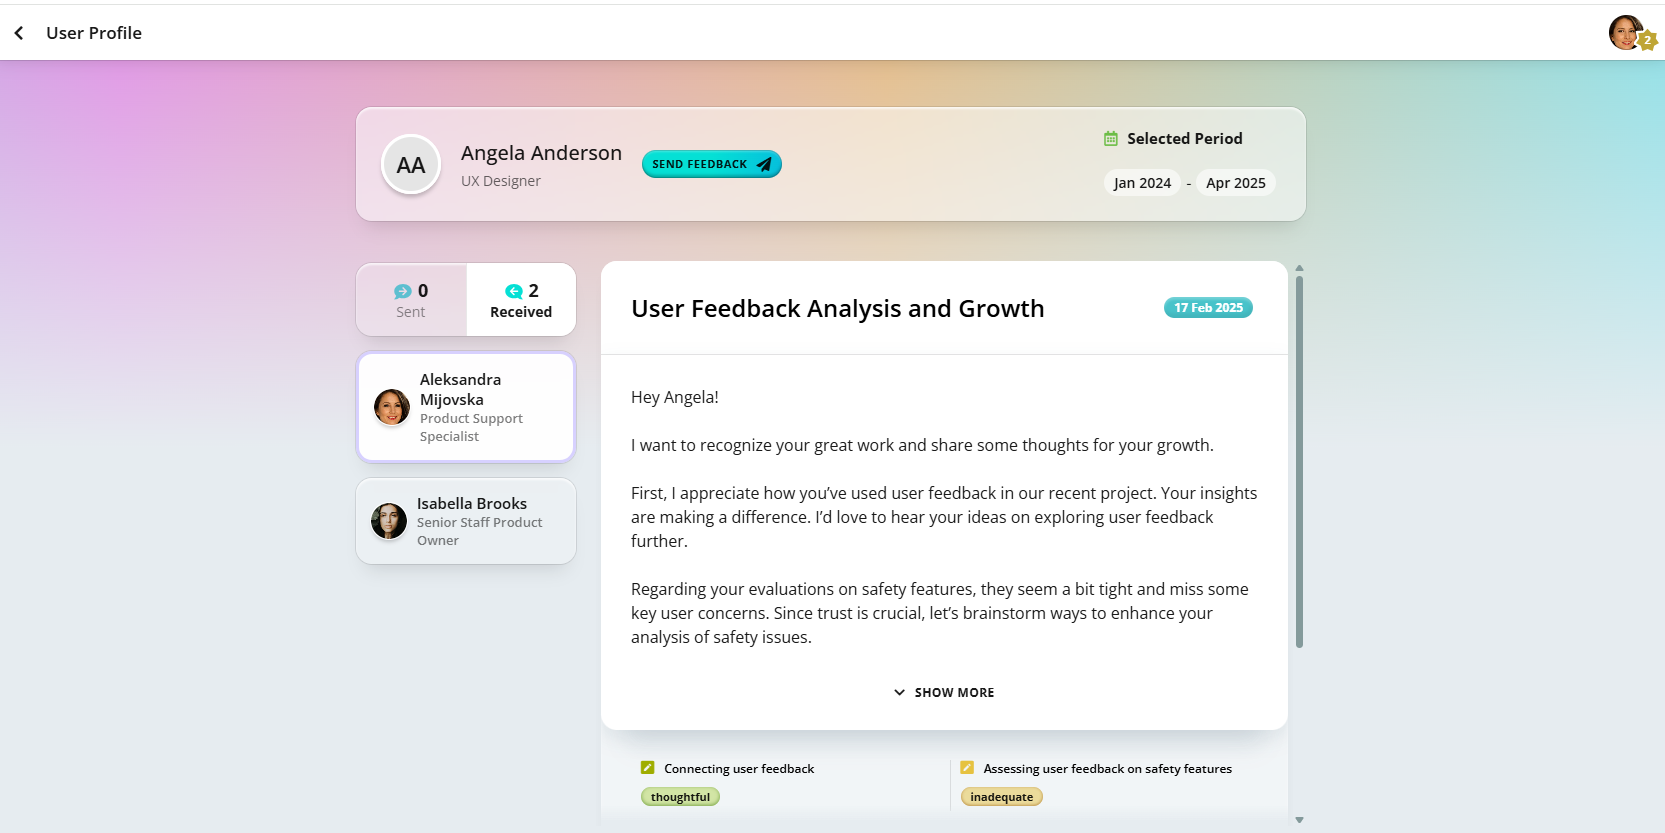Click Isabella Brooks' profile photo
The height and width of the screenshot is (833, 1665).
click(389, 521)
